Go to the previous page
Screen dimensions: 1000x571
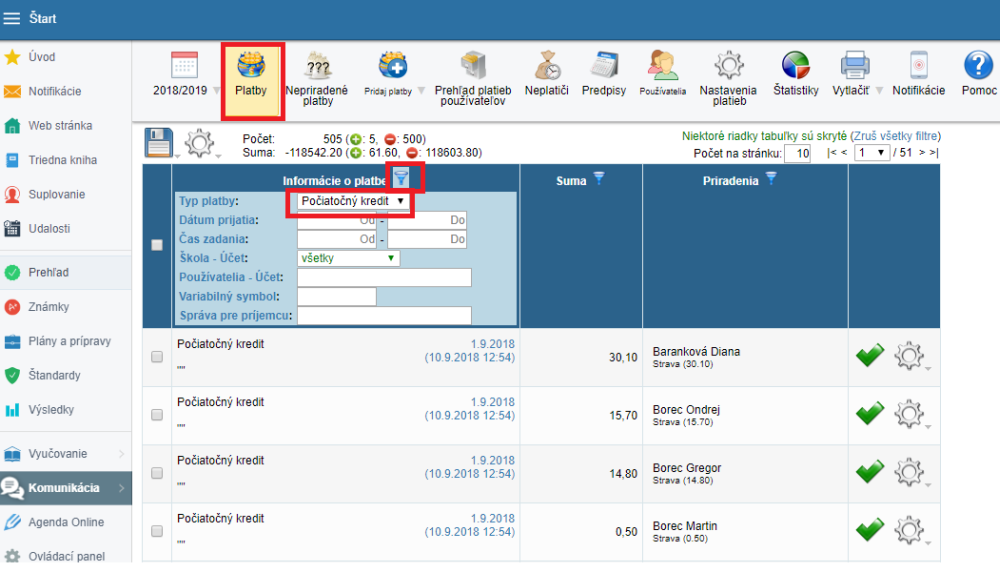(x=844, y=152)
